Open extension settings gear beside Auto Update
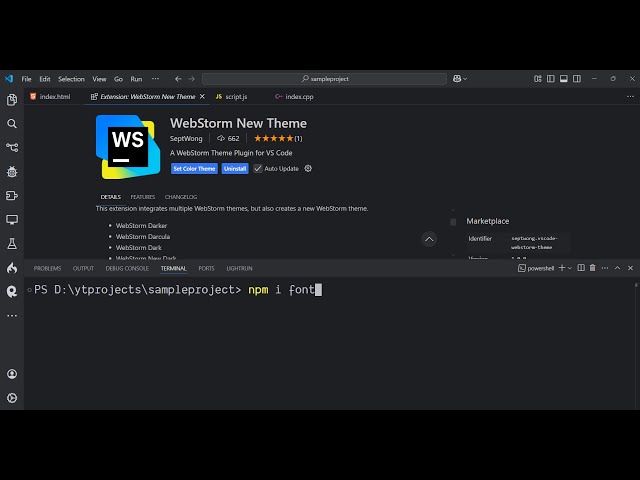This screenshot has height=480, width=640. click(x=308, y=169)
